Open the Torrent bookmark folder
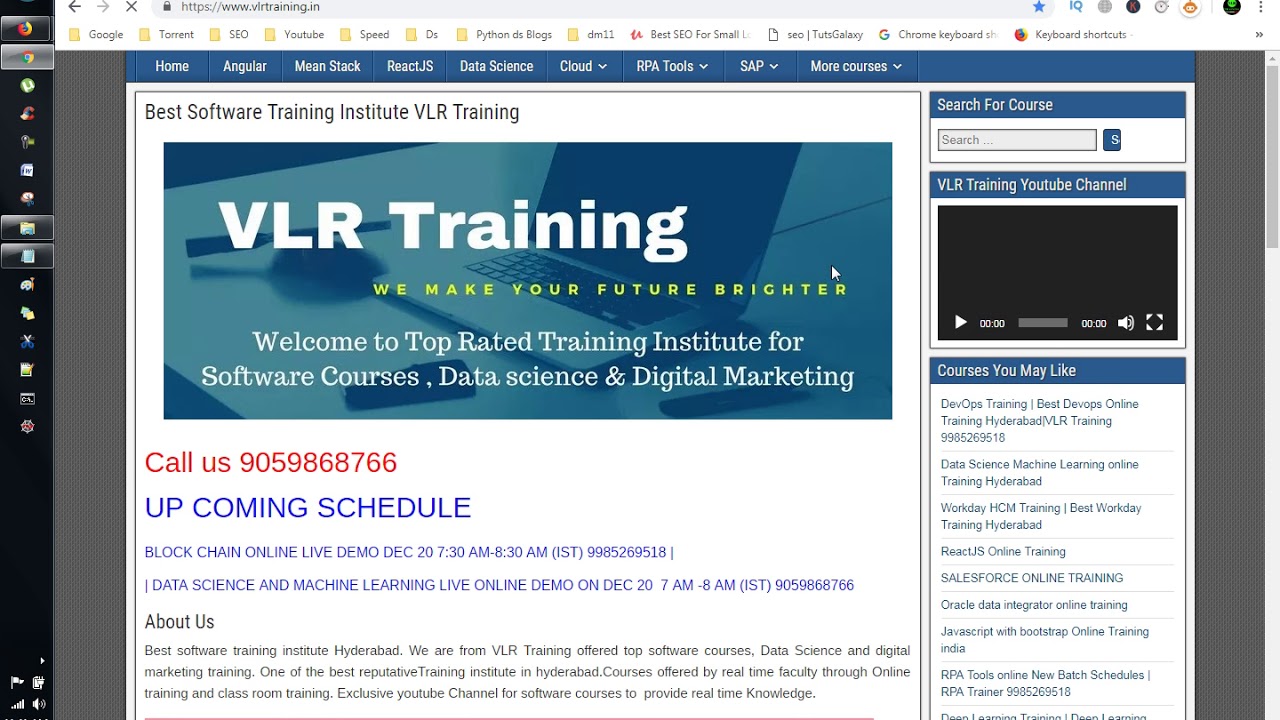The width and height of the screenshot is (1280, 720). coord(166,34)
